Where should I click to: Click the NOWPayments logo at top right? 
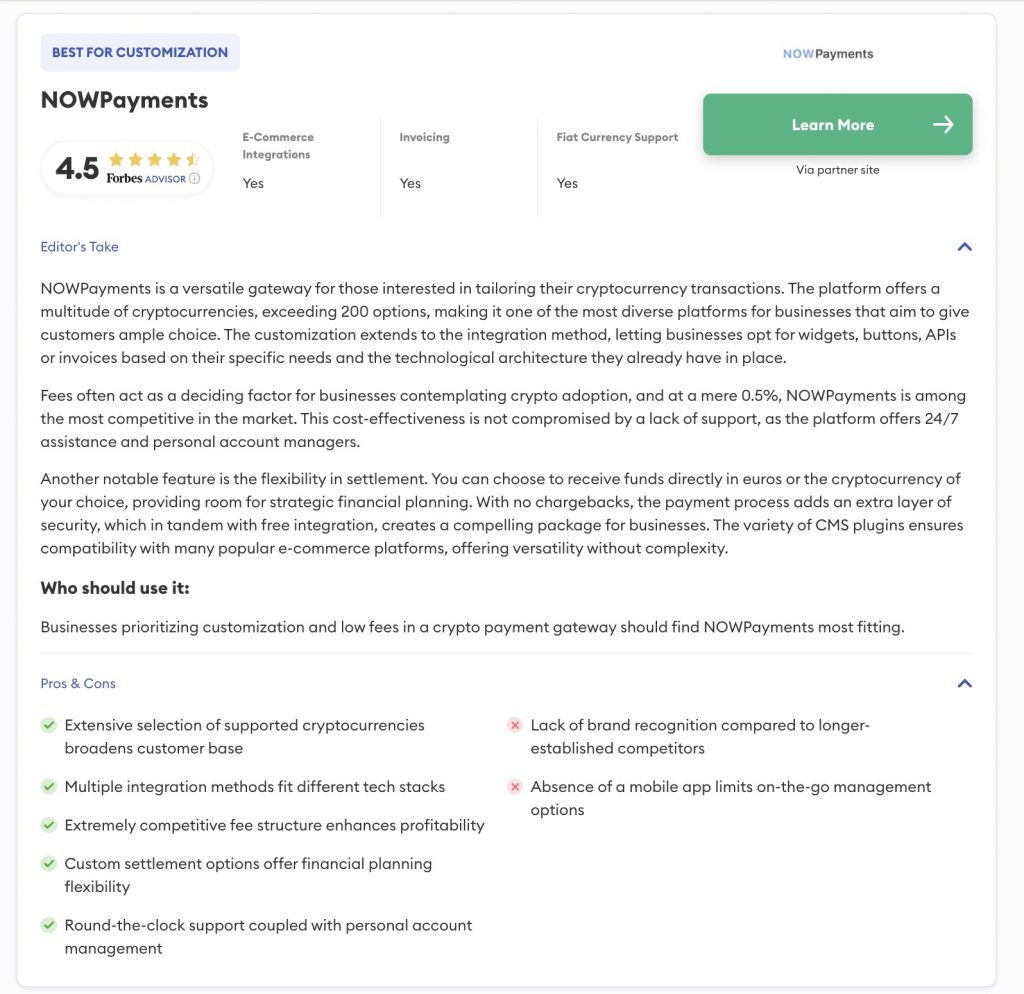(x=827, y=54)
